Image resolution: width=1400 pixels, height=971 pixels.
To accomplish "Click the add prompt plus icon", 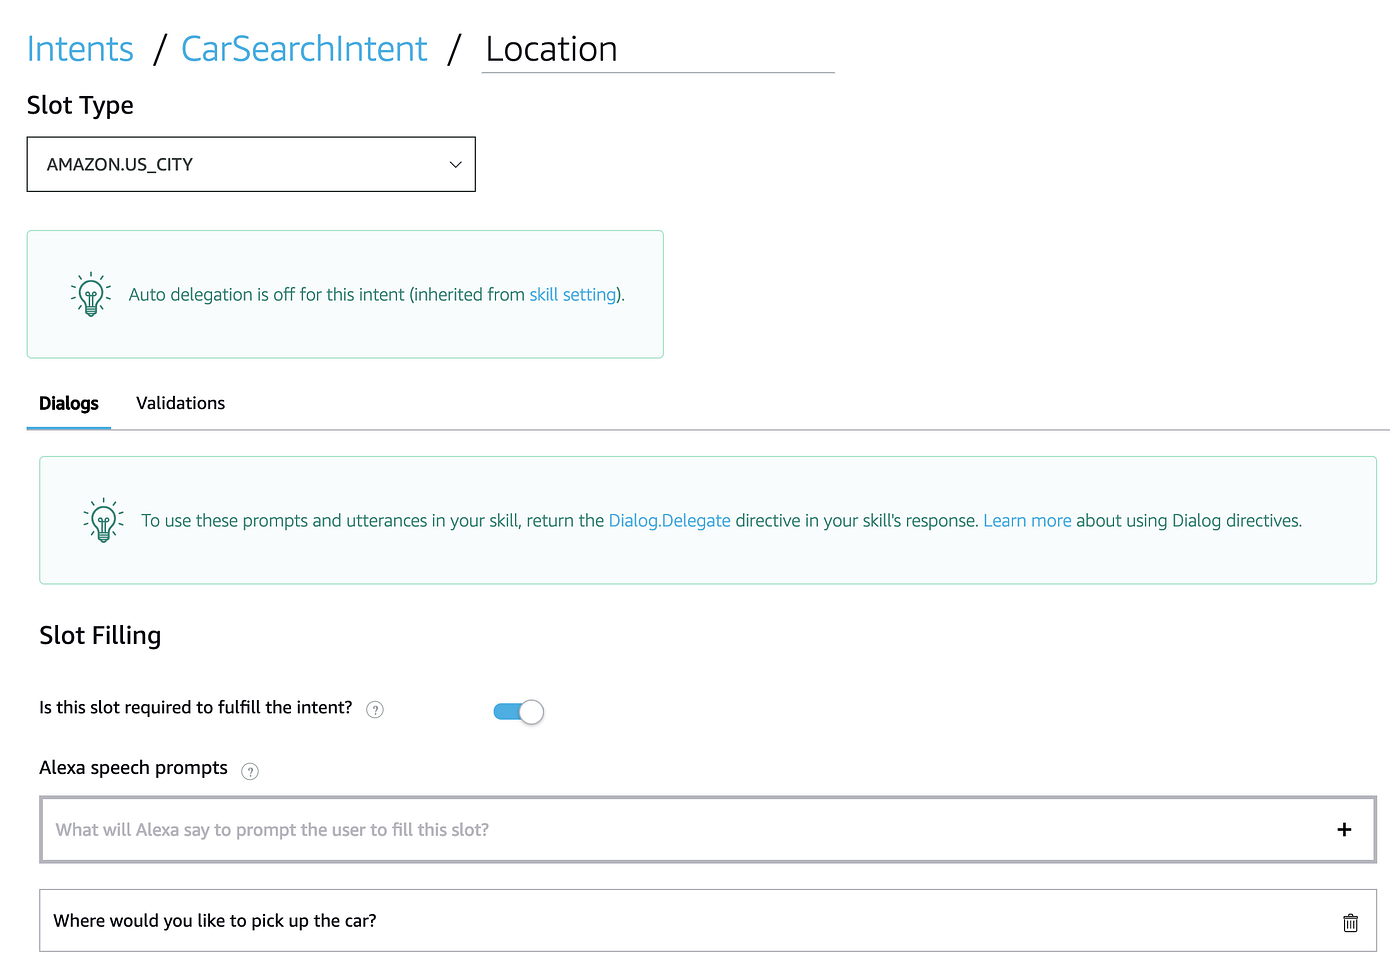I will [1345, 829].
